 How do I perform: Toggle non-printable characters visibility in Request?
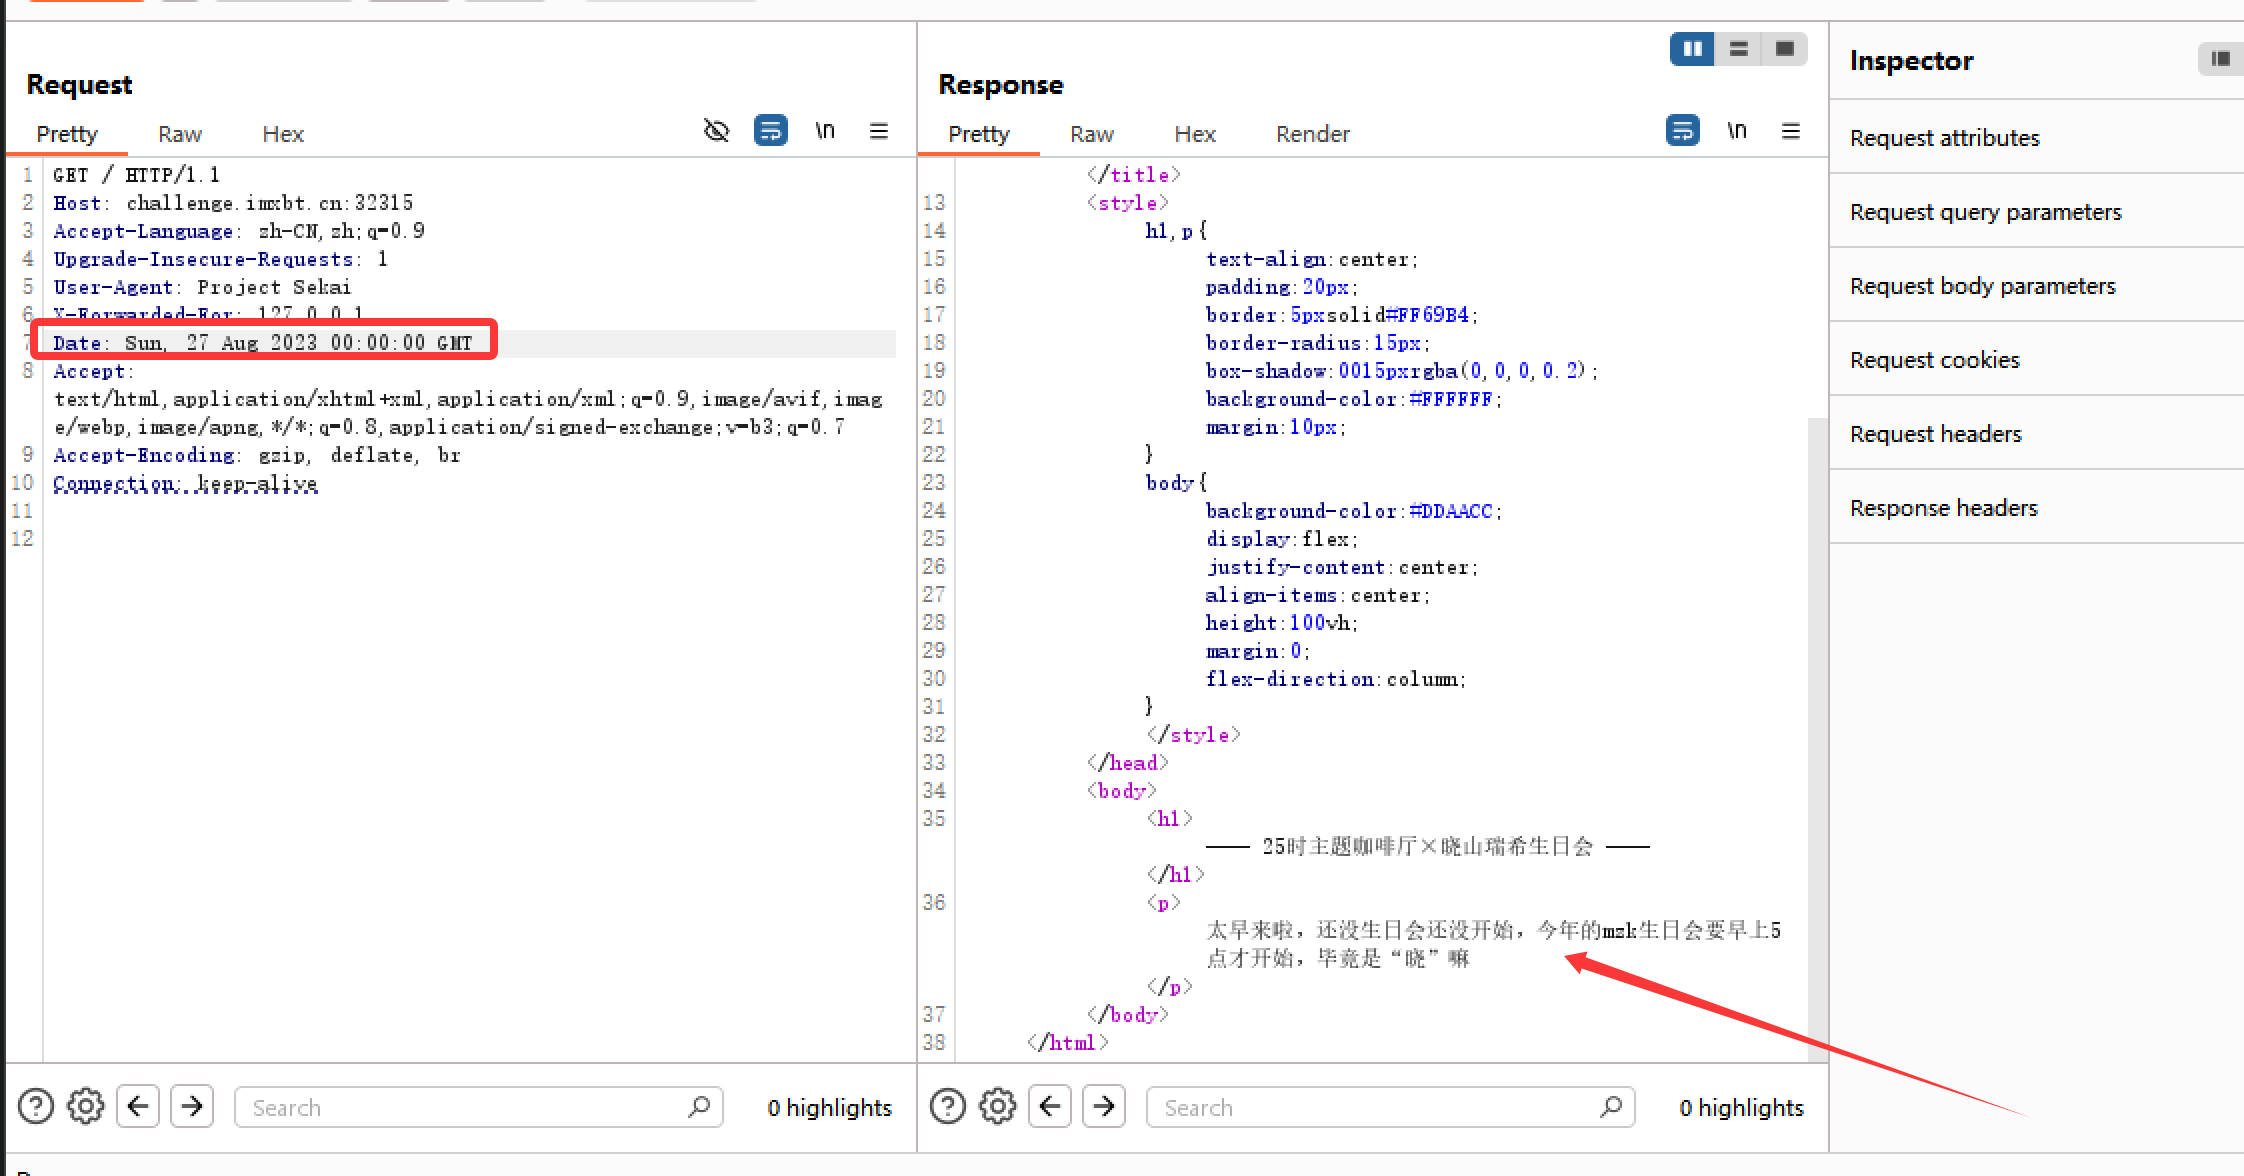click(716, 131)
